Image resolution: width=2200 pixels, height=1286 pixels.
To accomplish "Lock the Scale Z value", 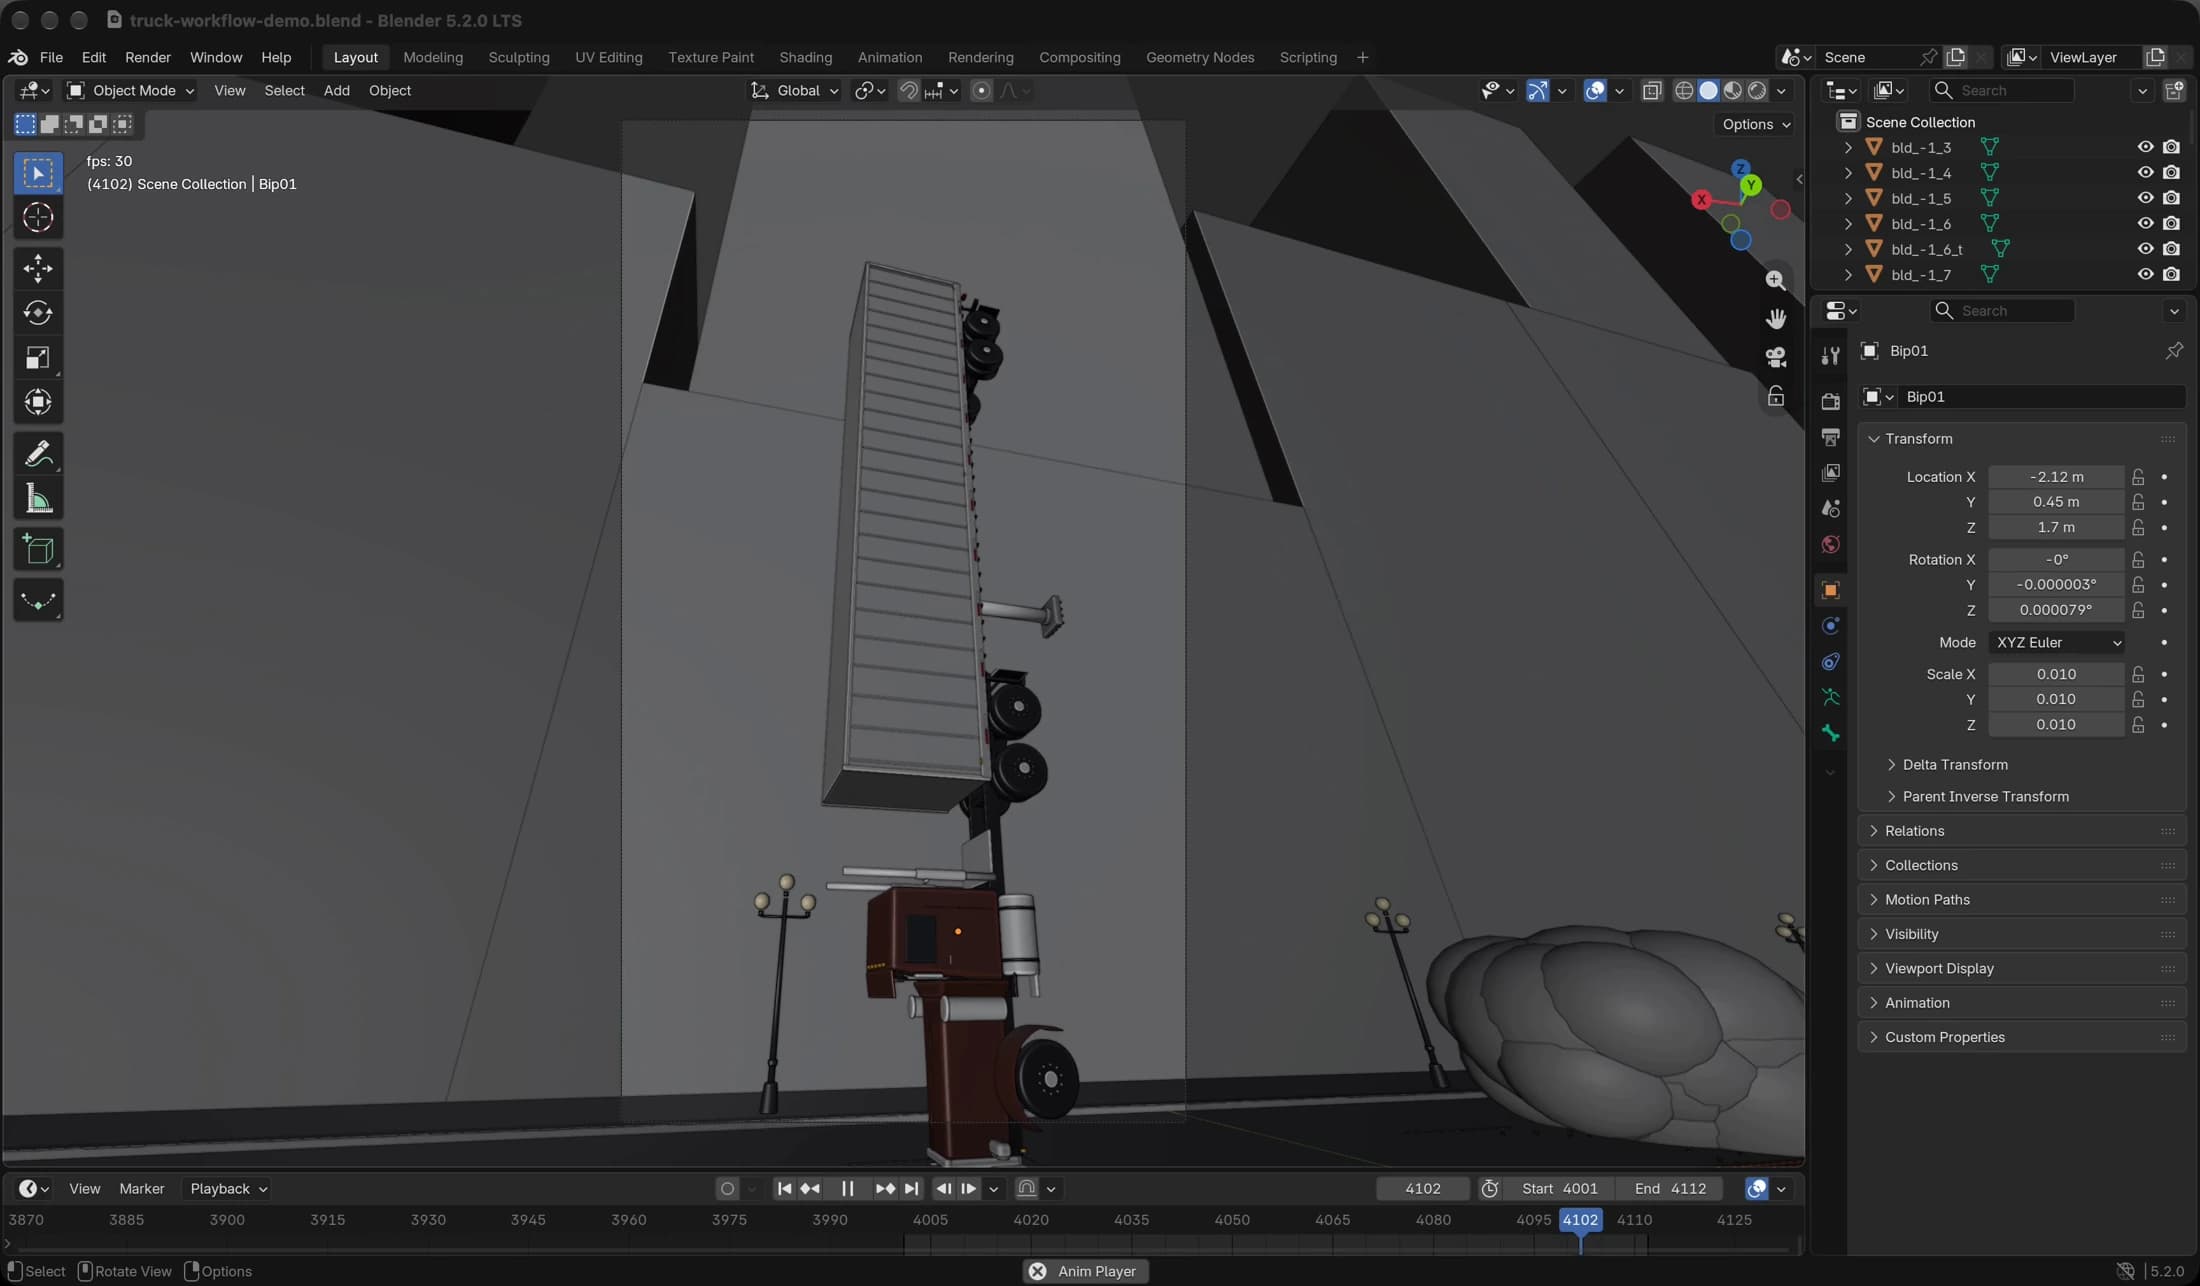I will [x=2138, y=725].
